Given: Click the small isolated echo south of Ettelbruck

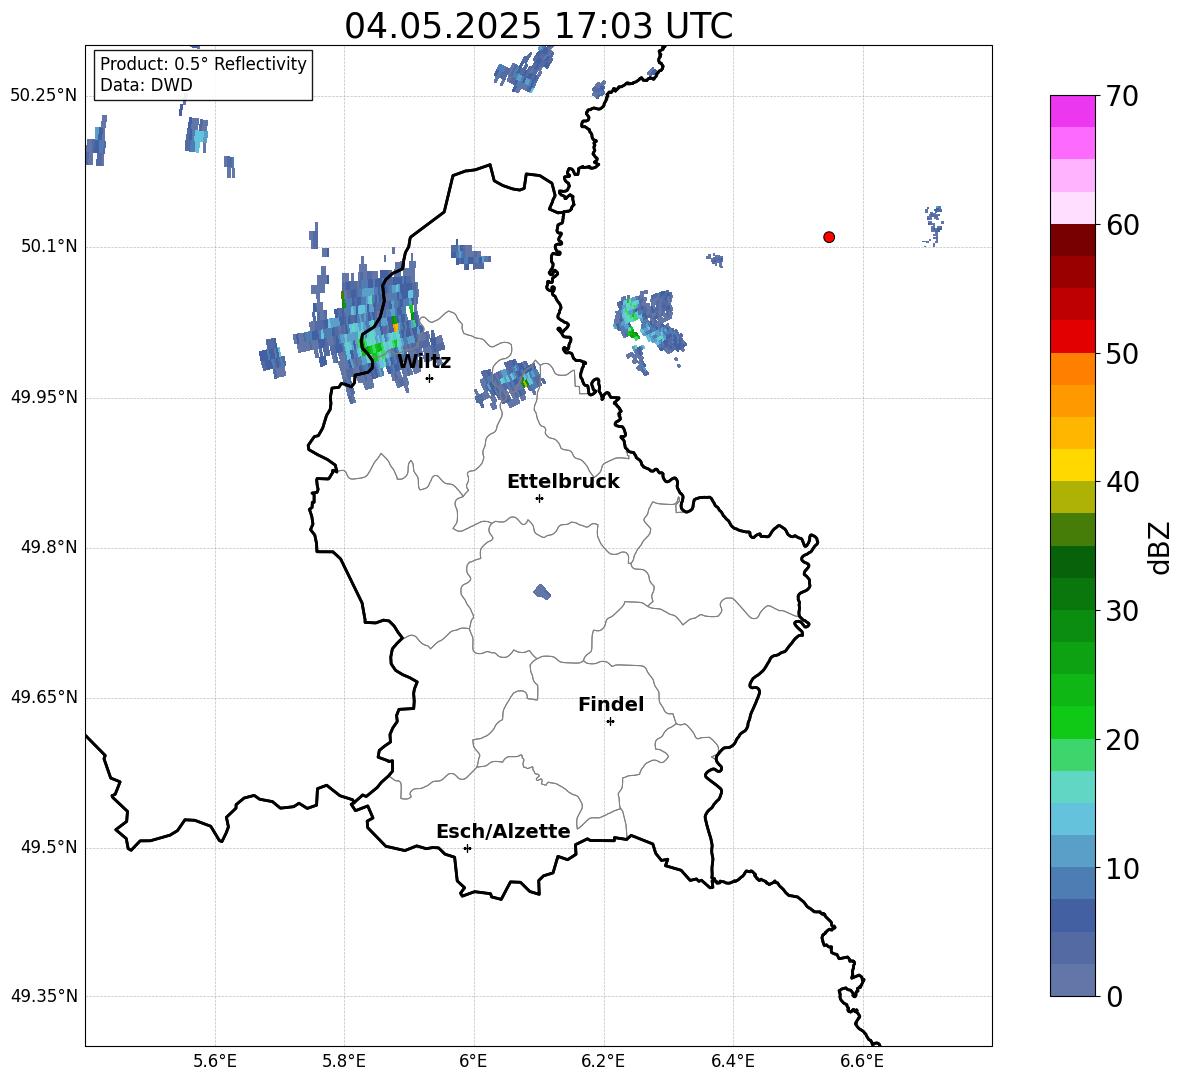Looking at the screenshot, I should [x=542, y=591].
